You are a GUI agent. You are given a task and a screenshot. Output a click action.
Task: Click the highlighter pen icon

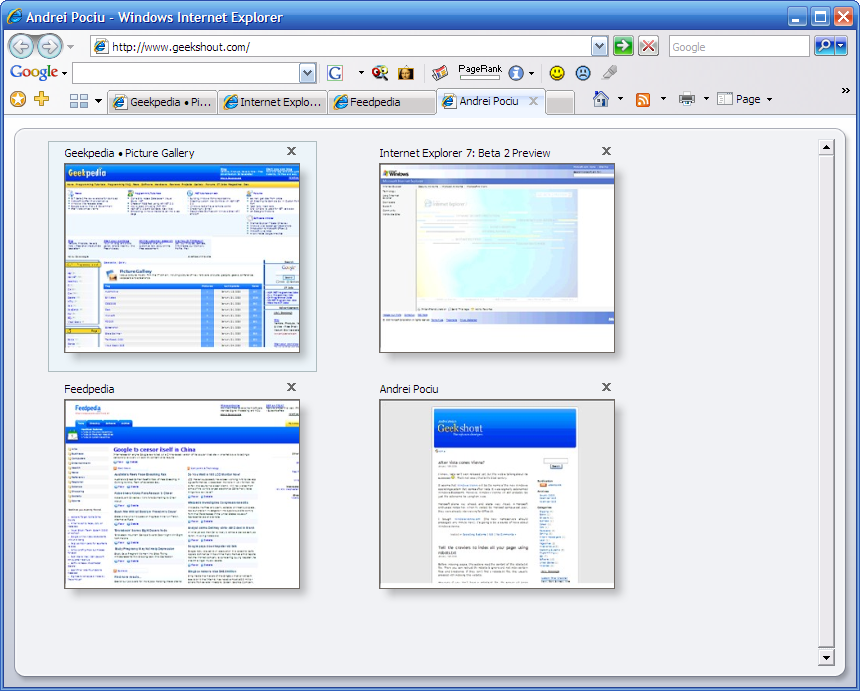tap(609, 72)
